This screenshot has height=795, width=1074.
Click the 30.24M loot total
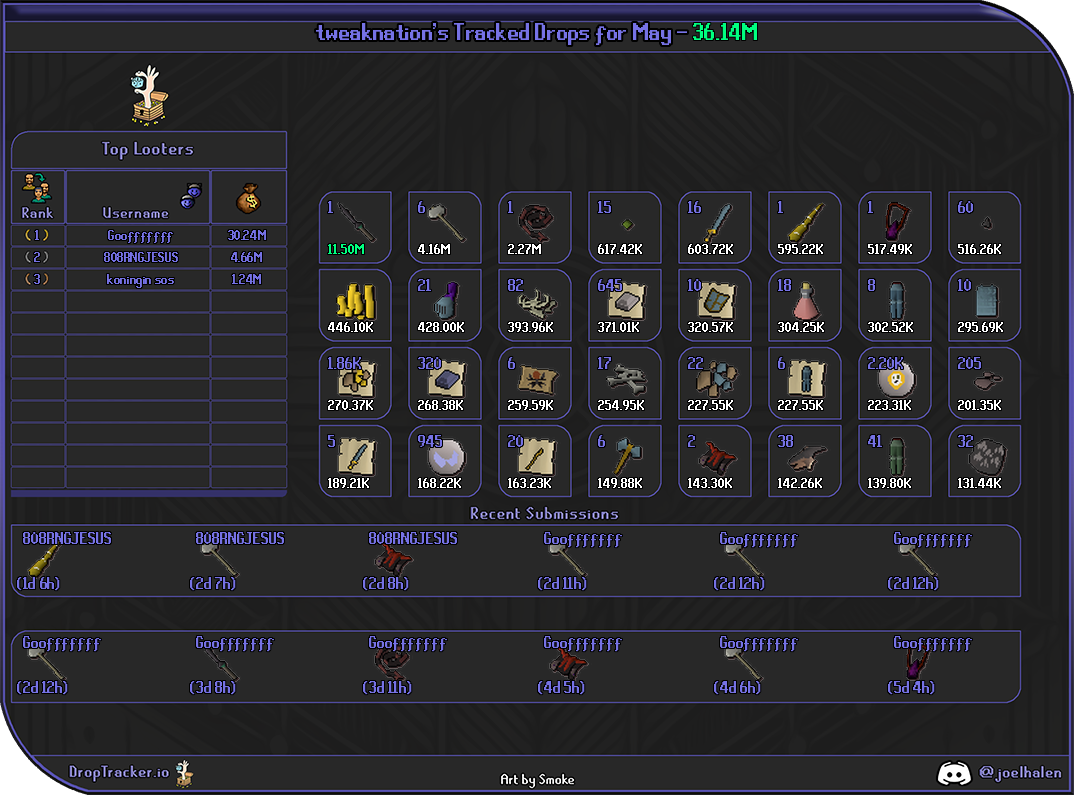(247, 236)
